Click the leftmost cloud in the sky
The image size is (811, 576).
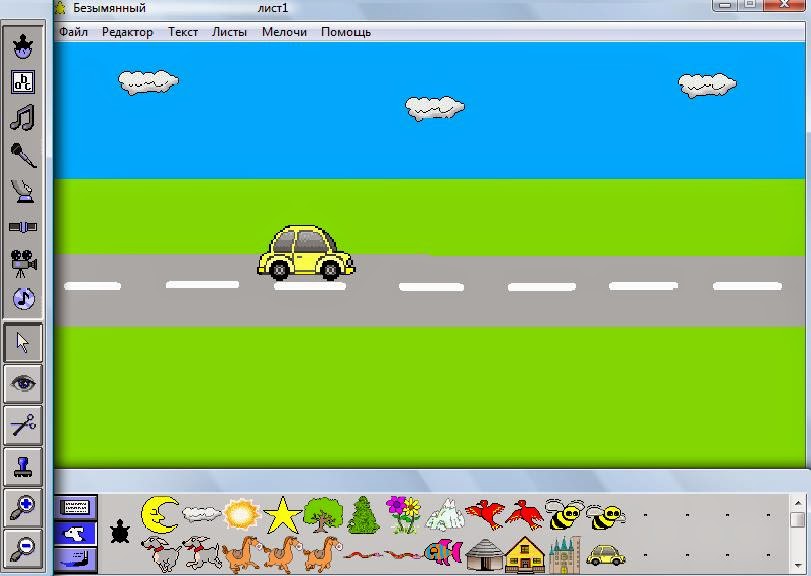point(148,82)
